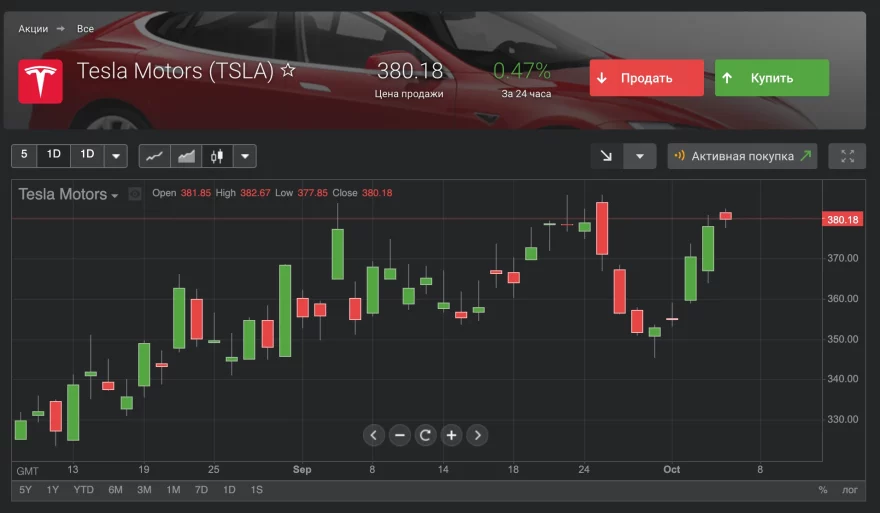Select 1D time range at bottom
This screenshot has height=513, width=880.
pos(230,490)
